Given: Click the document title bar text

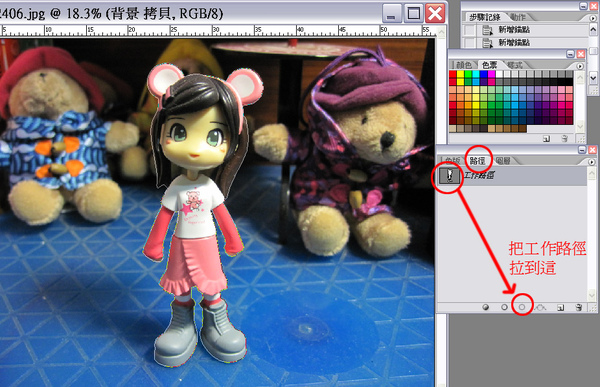Looking at the screenshot, I should tap(111, 14).
